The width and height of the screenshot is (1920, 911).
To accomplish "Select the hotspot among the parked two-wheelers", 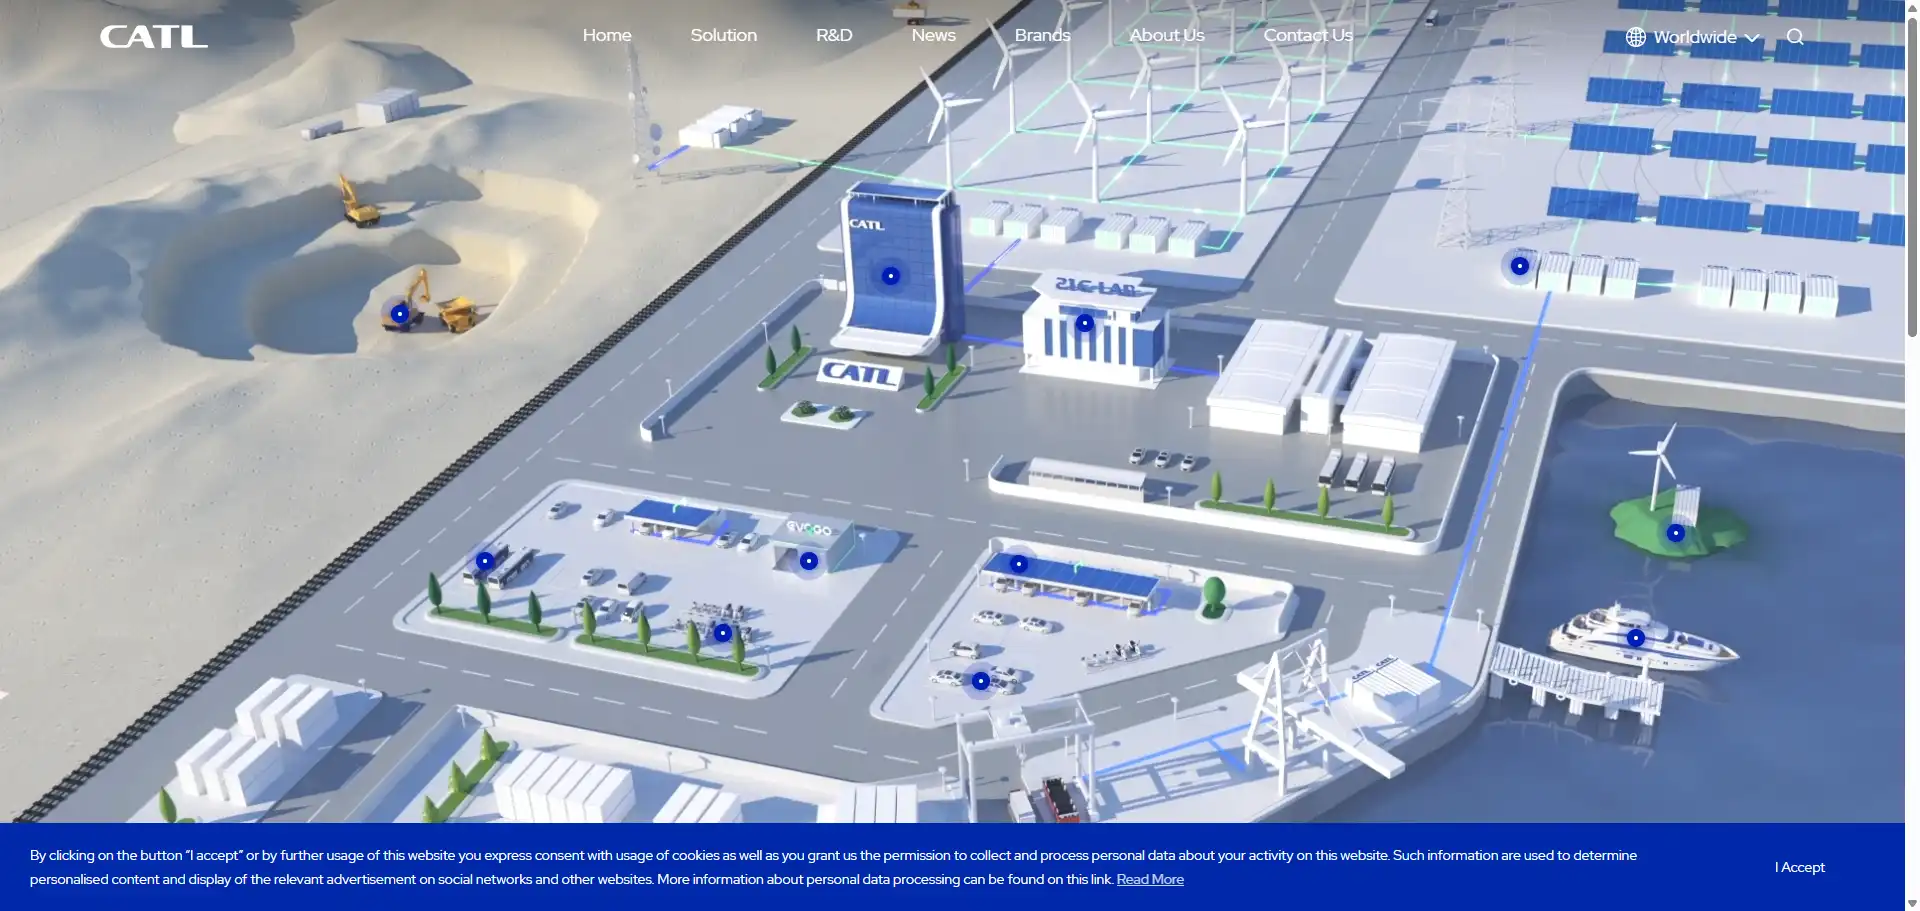I will click(x=723, y=633).
